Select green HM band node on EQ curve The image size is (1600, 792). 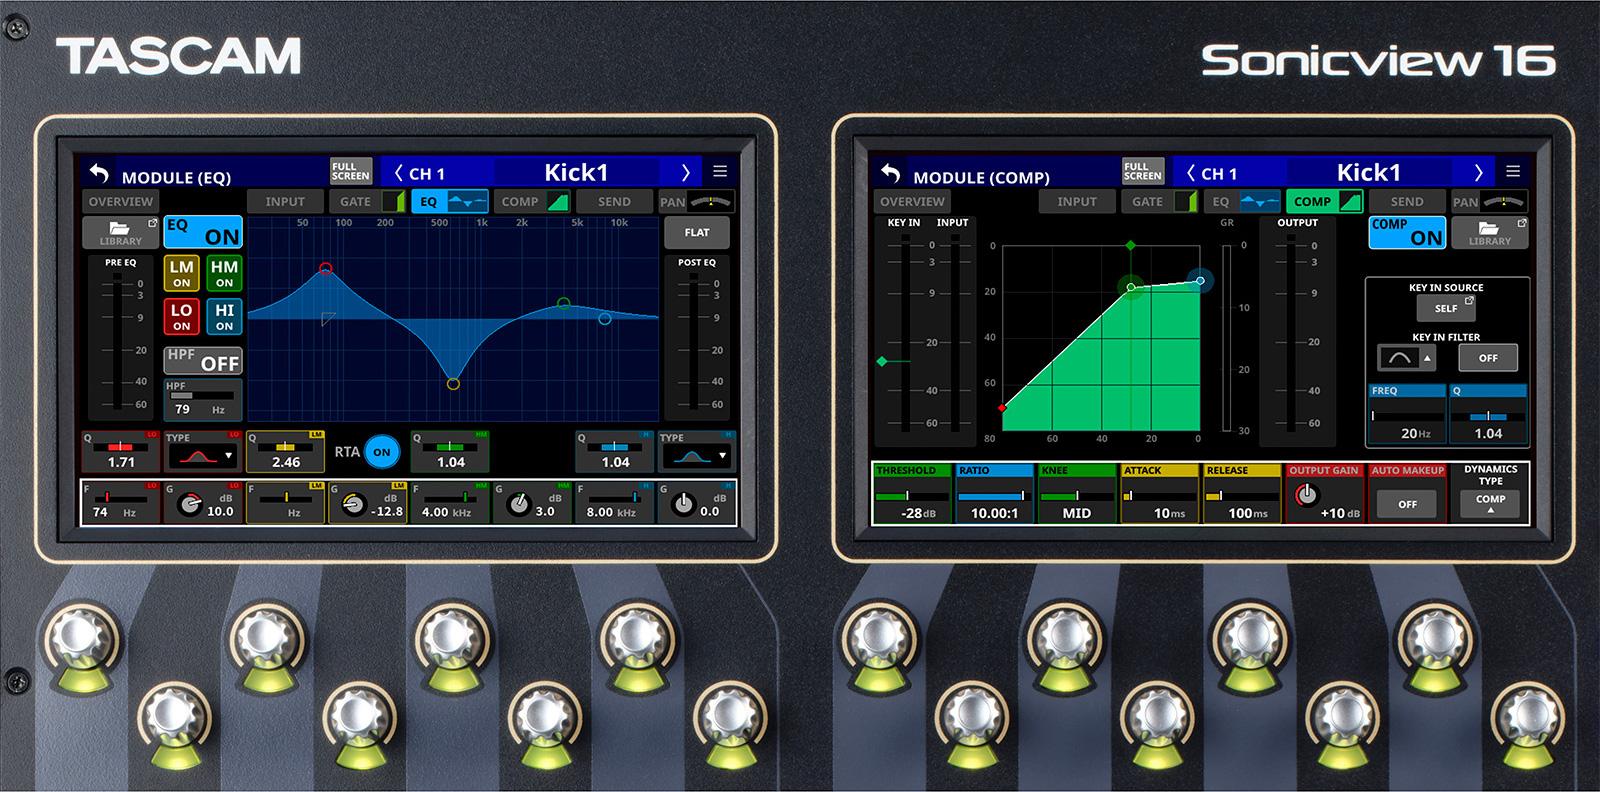click(x=563, y=303)
